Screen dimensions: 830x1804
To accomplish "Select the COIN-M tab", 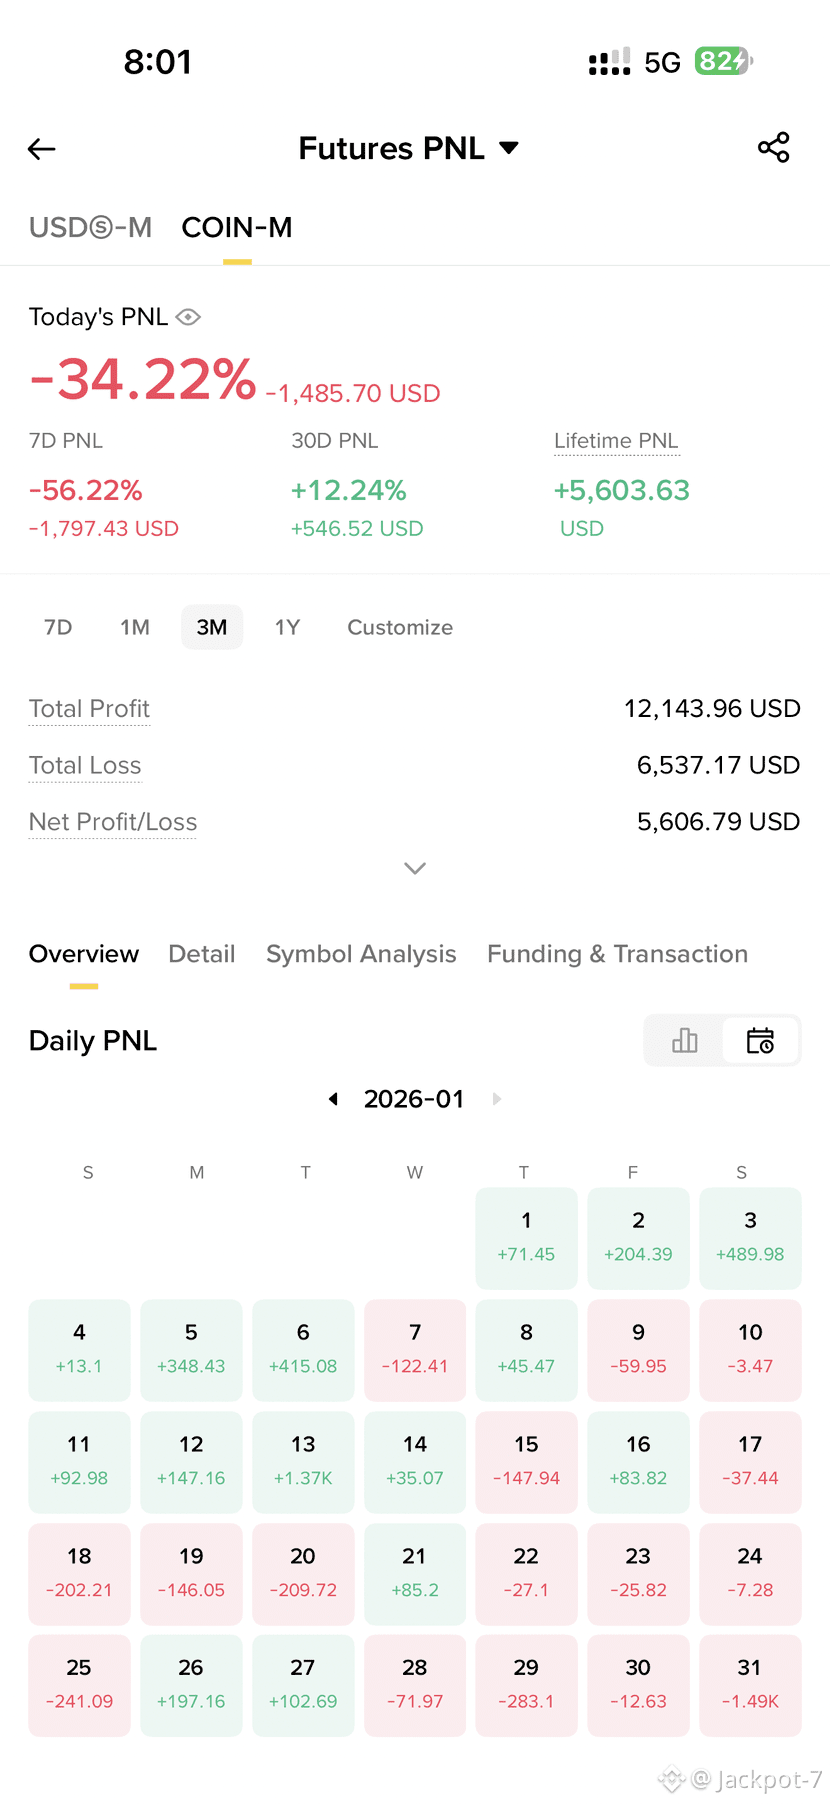I will click(237, 228).
